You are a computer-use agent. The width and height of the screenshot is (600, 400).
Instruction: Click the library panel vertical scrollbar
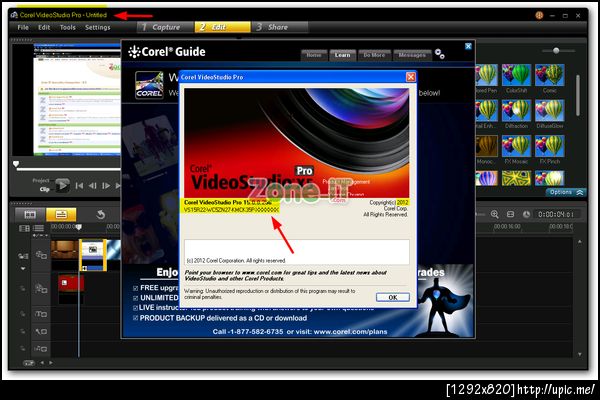pyautogui.click(x=578, y=95)
